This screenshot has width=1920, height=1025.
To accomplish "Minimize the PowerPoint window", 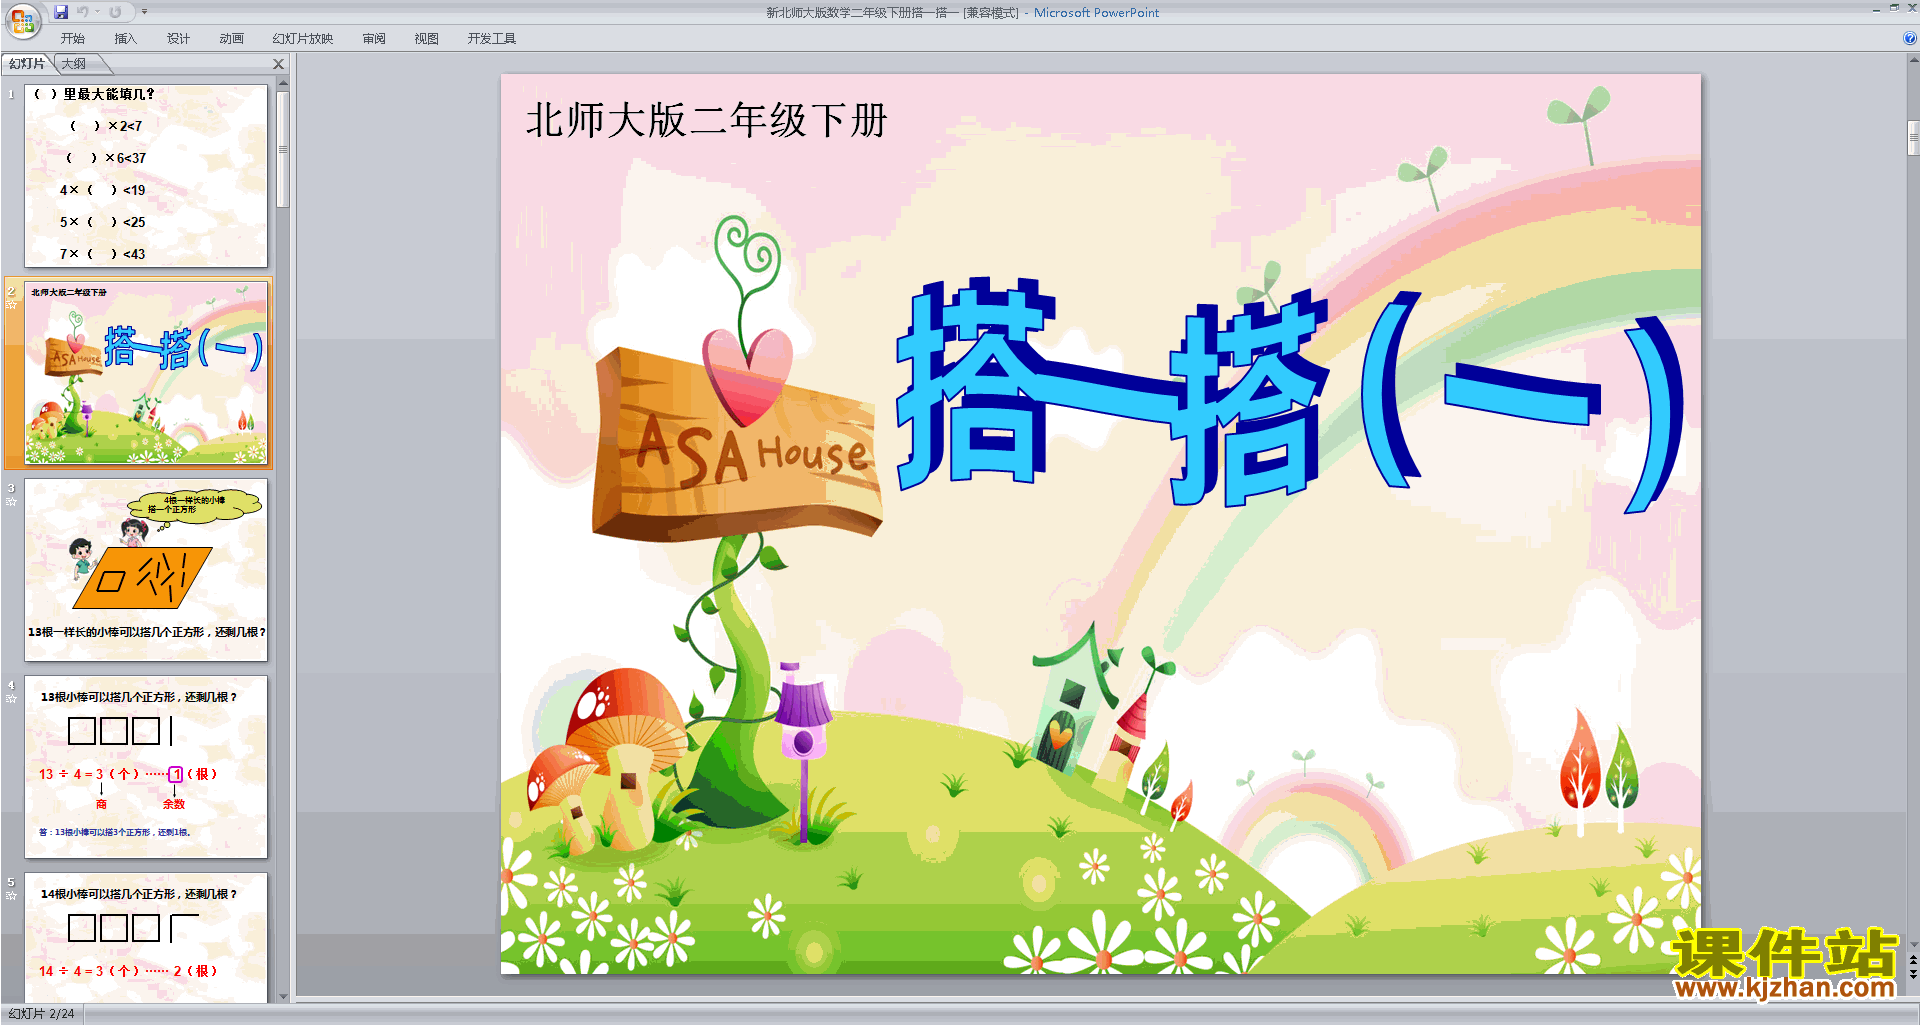I will coord(1876,9).
